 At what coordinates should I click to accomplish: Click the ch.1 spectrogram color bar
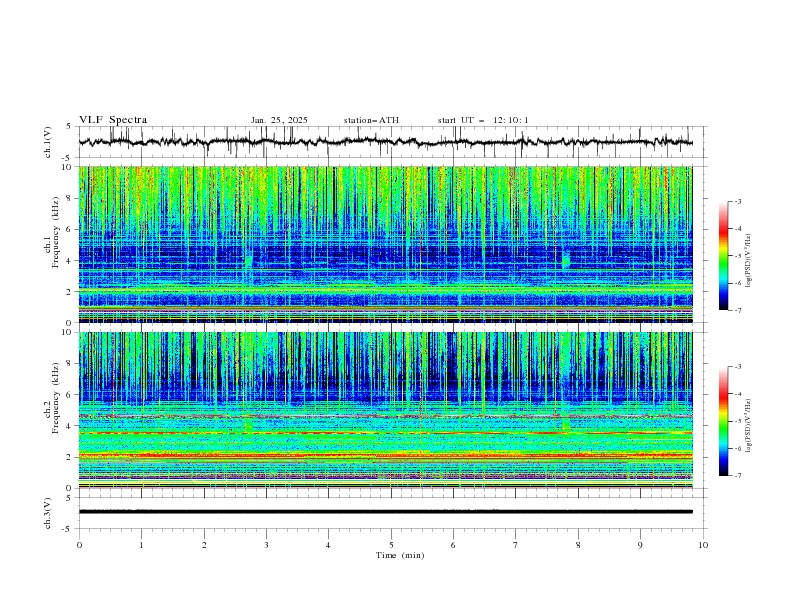coord(723,256)
